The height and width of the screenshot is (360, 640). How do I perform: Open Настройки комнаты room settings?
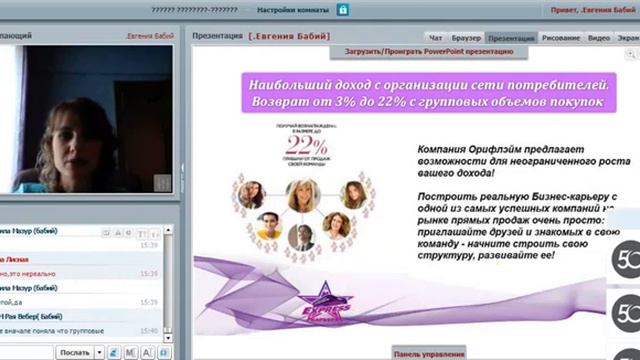coord(293,10)
